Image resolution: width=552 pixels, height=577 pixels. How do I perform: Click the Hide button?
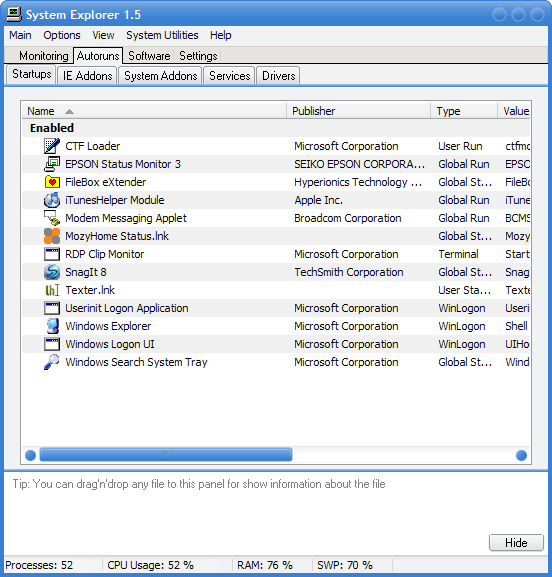[516, 543]
